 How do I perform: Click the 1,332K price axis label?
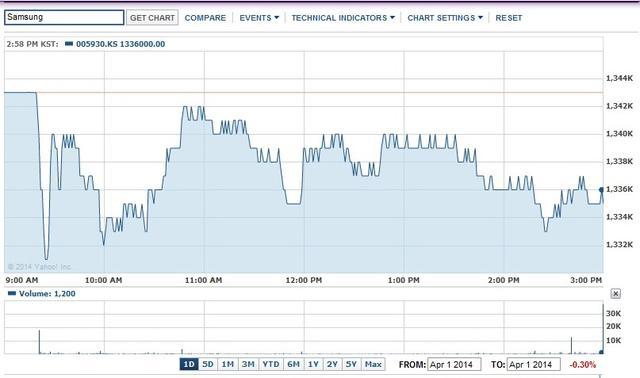619,245
